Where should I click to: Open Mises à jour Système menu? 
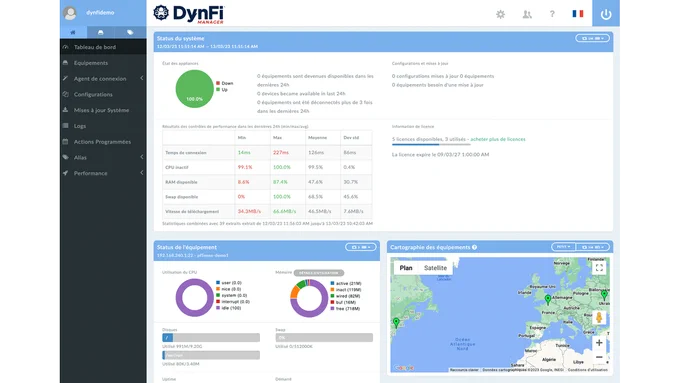click(103, 110)
